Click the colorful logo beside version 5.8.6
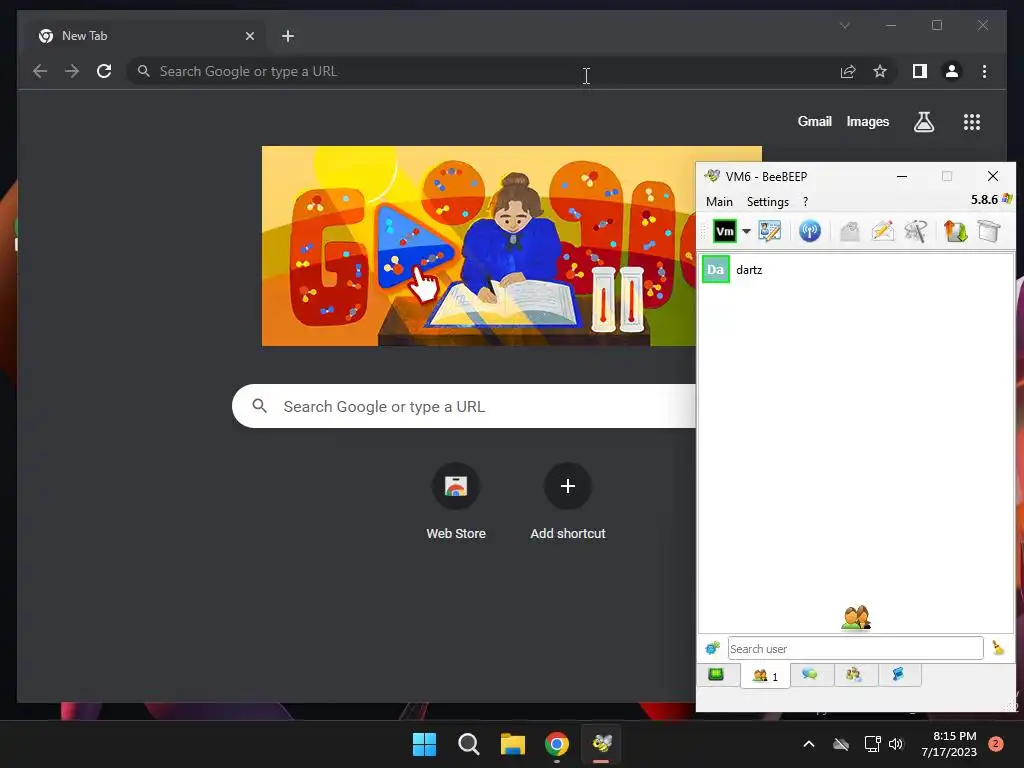The width and height of the screenshot is (1024, 768). tap(1007, 199)
